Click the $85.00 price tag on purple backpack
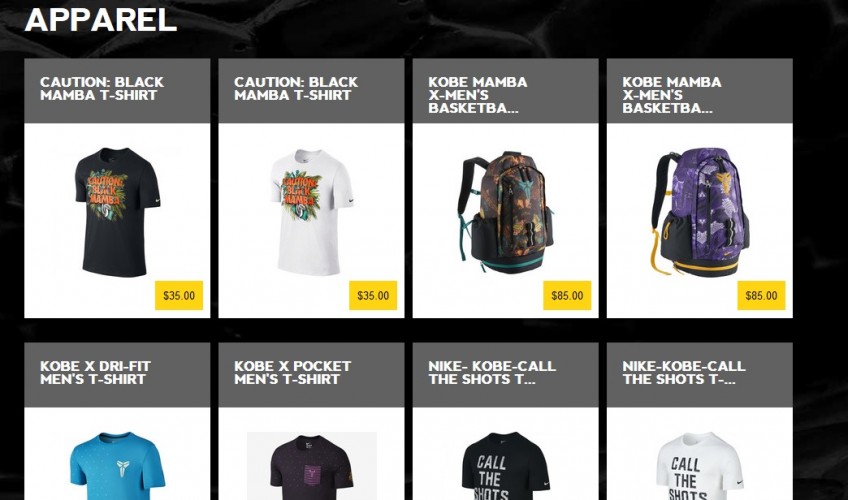This screenshot has width=848, height=500. click(x=761, y=295)
